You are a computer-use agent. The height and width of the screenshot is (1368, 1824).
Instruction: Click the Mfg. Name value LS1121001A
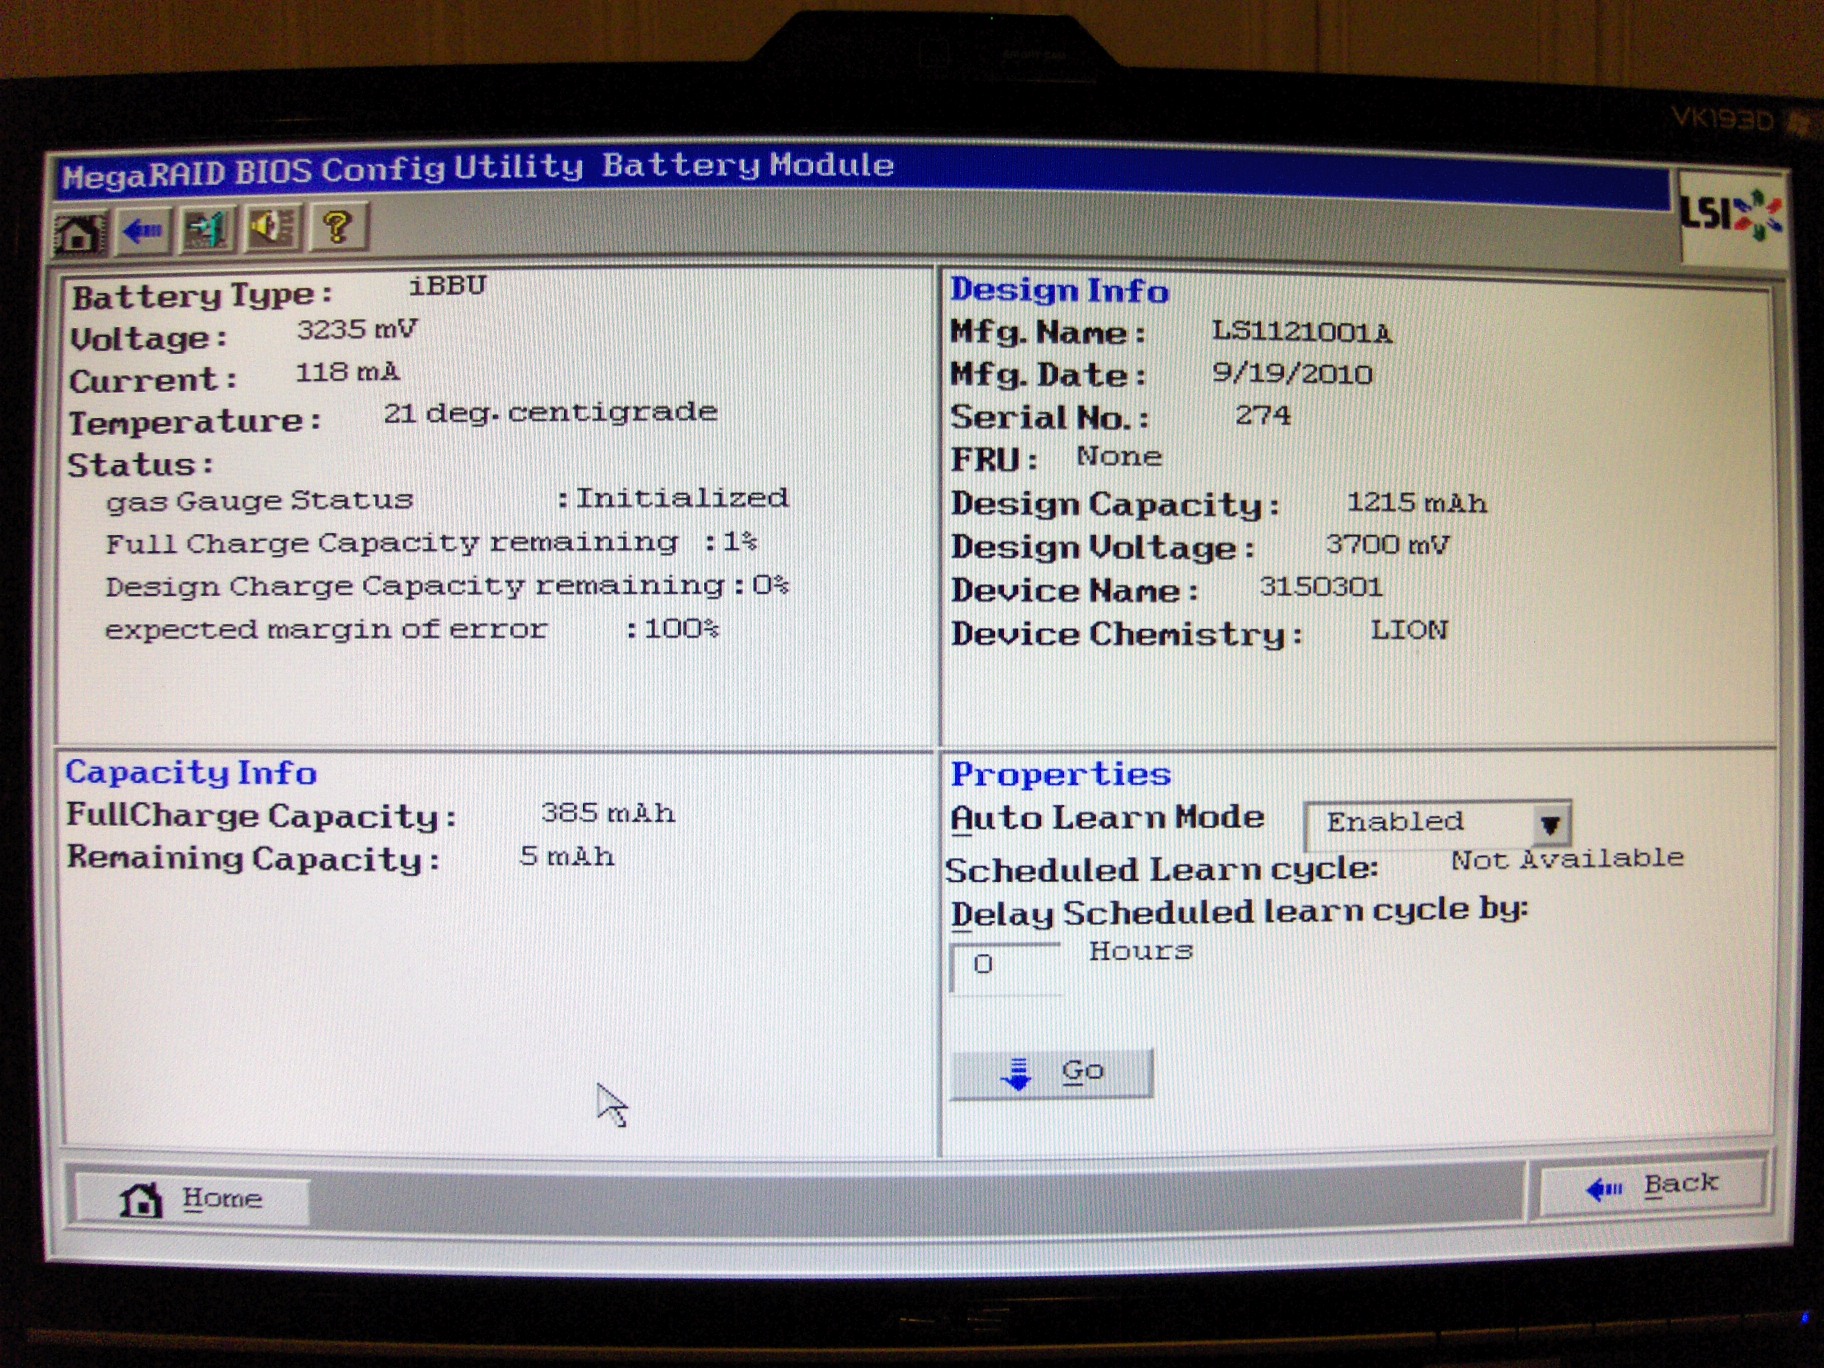click(x=1301, y=332)
